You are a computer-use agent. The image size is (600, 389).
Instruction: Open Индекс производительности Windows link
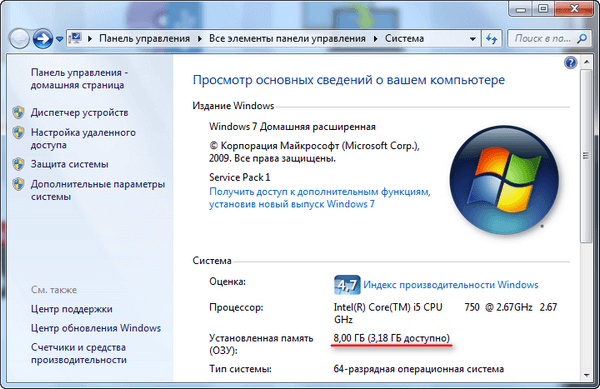pyautogui.click(x=451, y=285)
